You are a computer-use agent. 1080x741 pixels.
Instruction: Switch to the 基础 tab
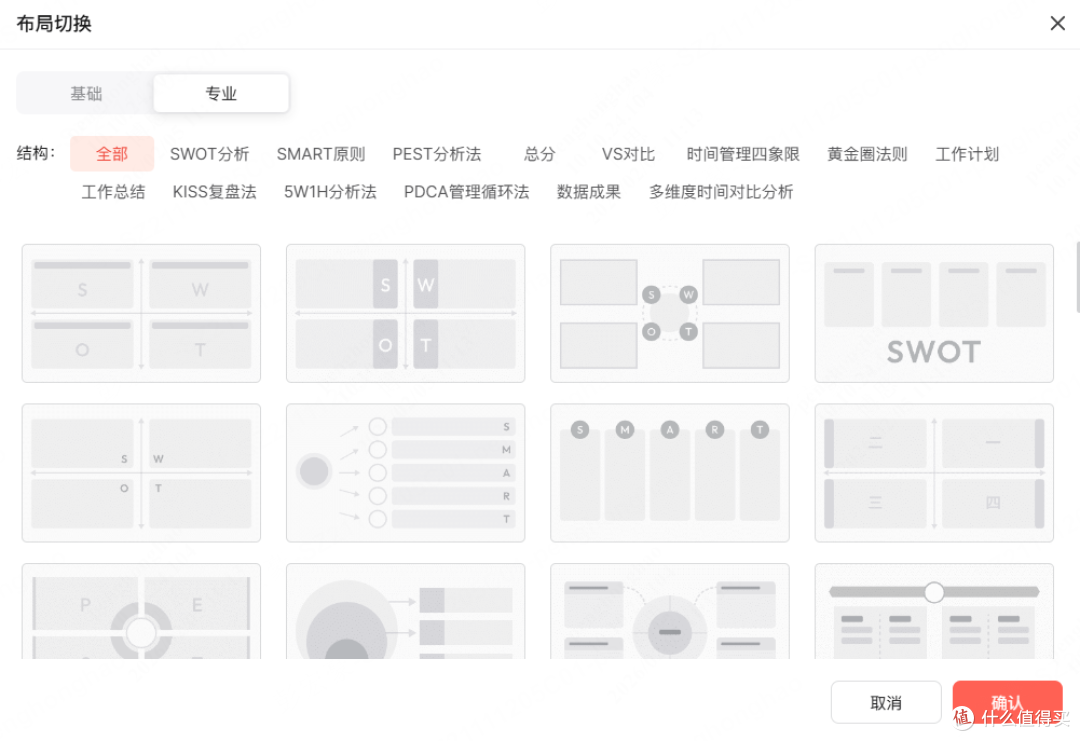pyautogui.click(x=86, y=93)
